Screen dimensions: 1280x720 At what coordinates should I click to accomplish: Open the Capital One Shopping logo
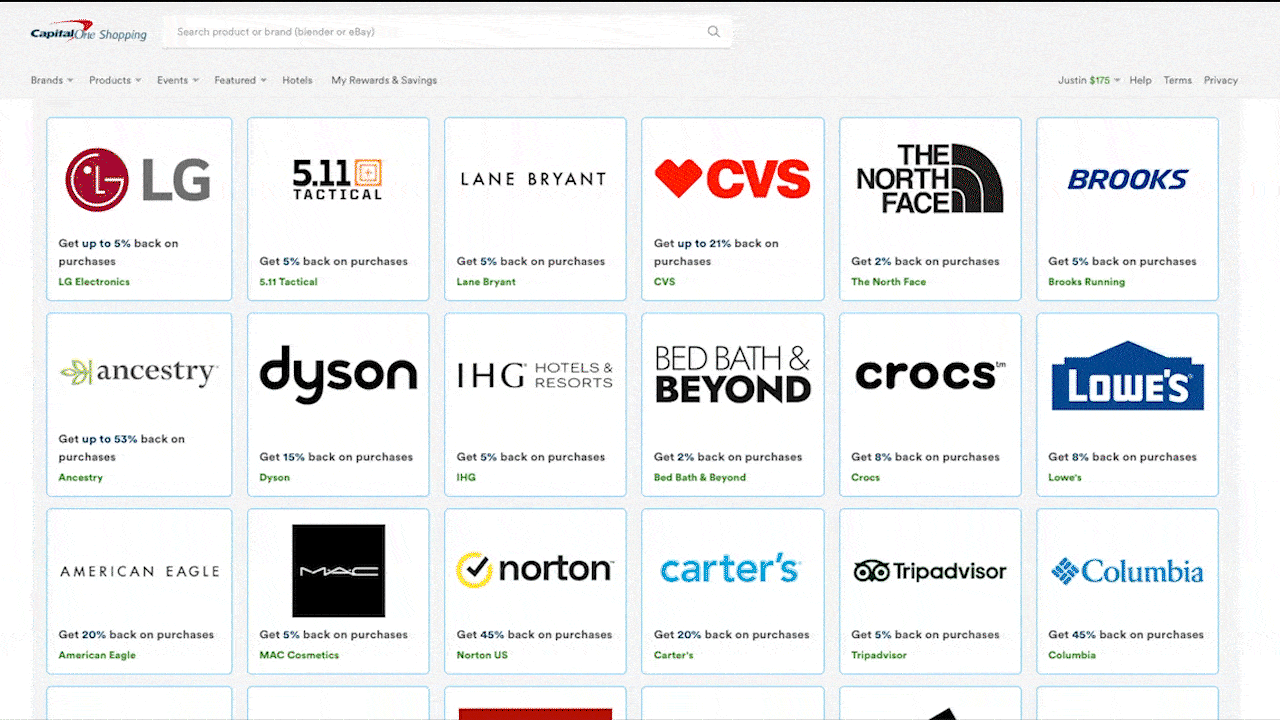(x=88, y=31)
